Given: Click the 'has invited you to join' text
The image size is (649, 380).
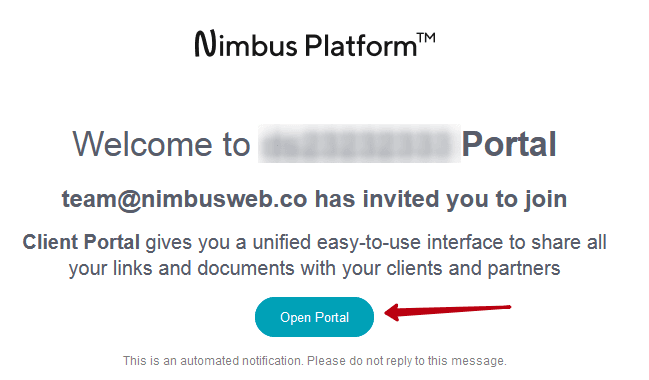Looking at the screenshot, I should pos(441,199).
